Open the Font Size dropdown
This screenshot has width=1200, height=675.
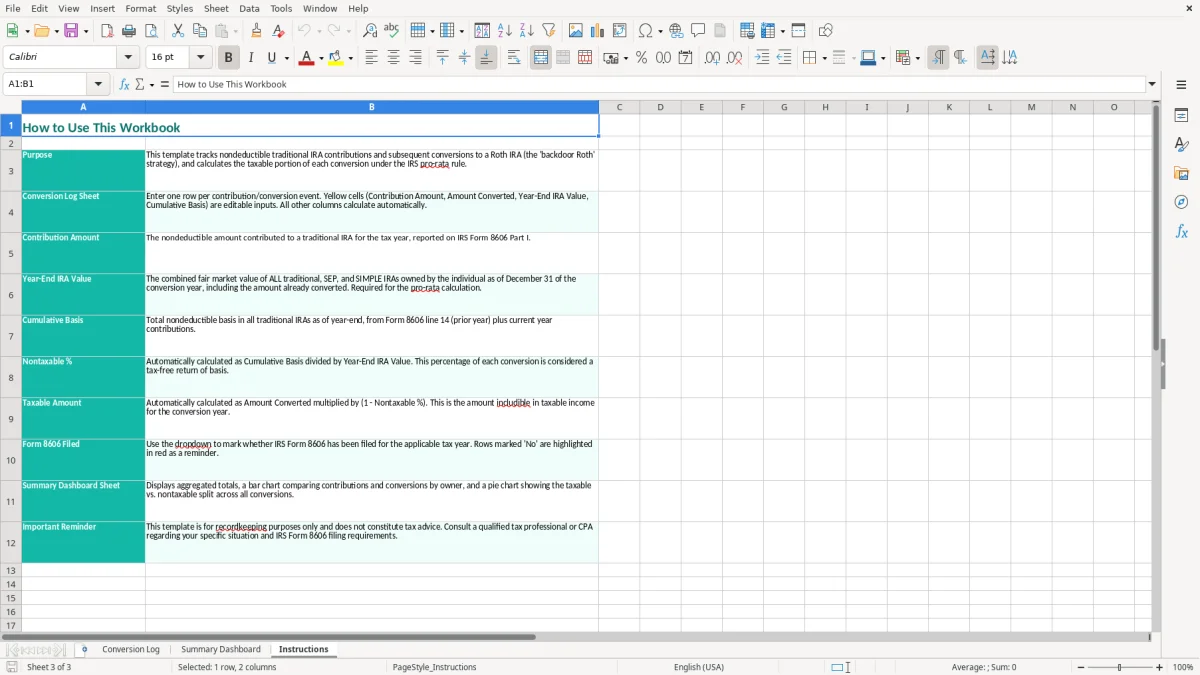click(x=200, y=58)
